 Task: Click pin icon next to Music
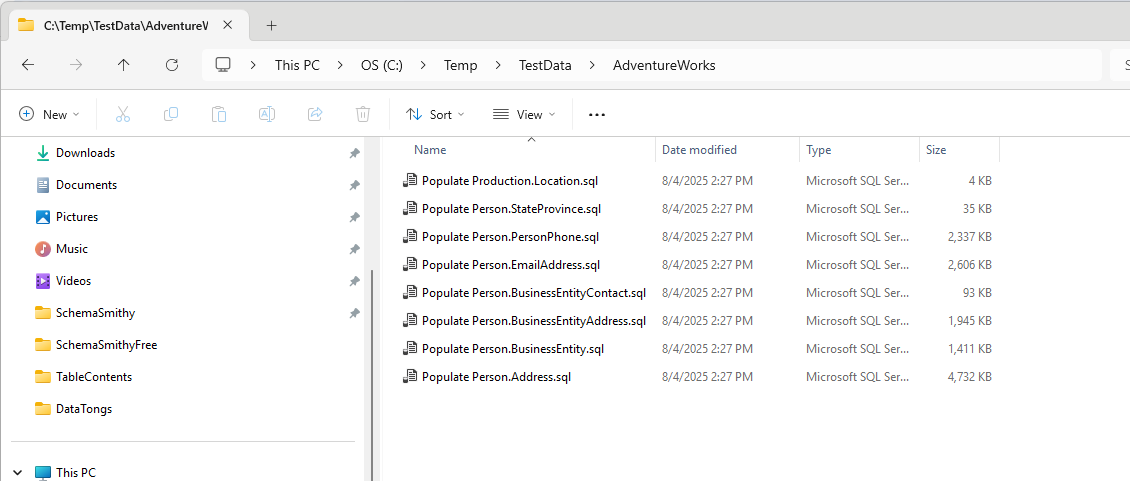click(354, 249)
